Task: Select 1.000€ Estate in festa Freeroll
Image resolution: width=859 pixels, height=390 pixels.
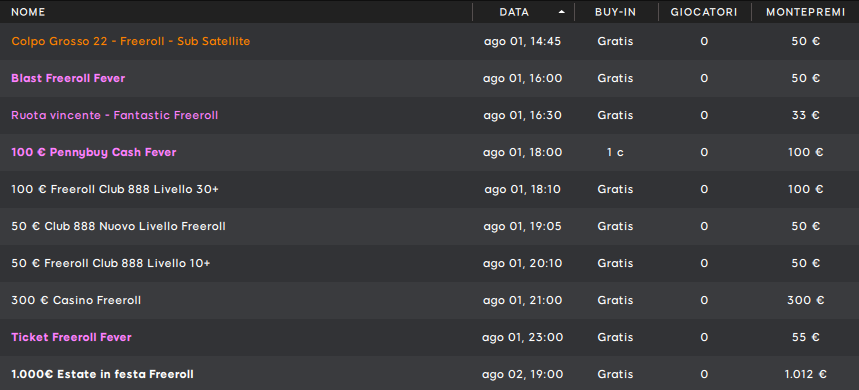Action: pos(430,373)
